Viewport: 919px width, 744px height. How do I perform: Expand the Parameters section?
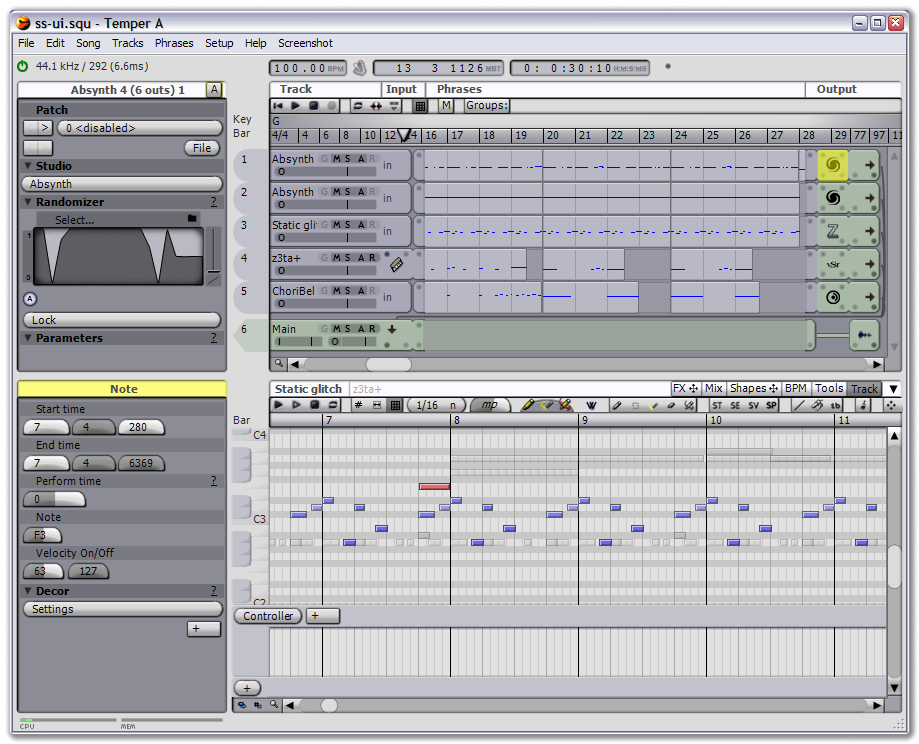click(x=28, y=338)
